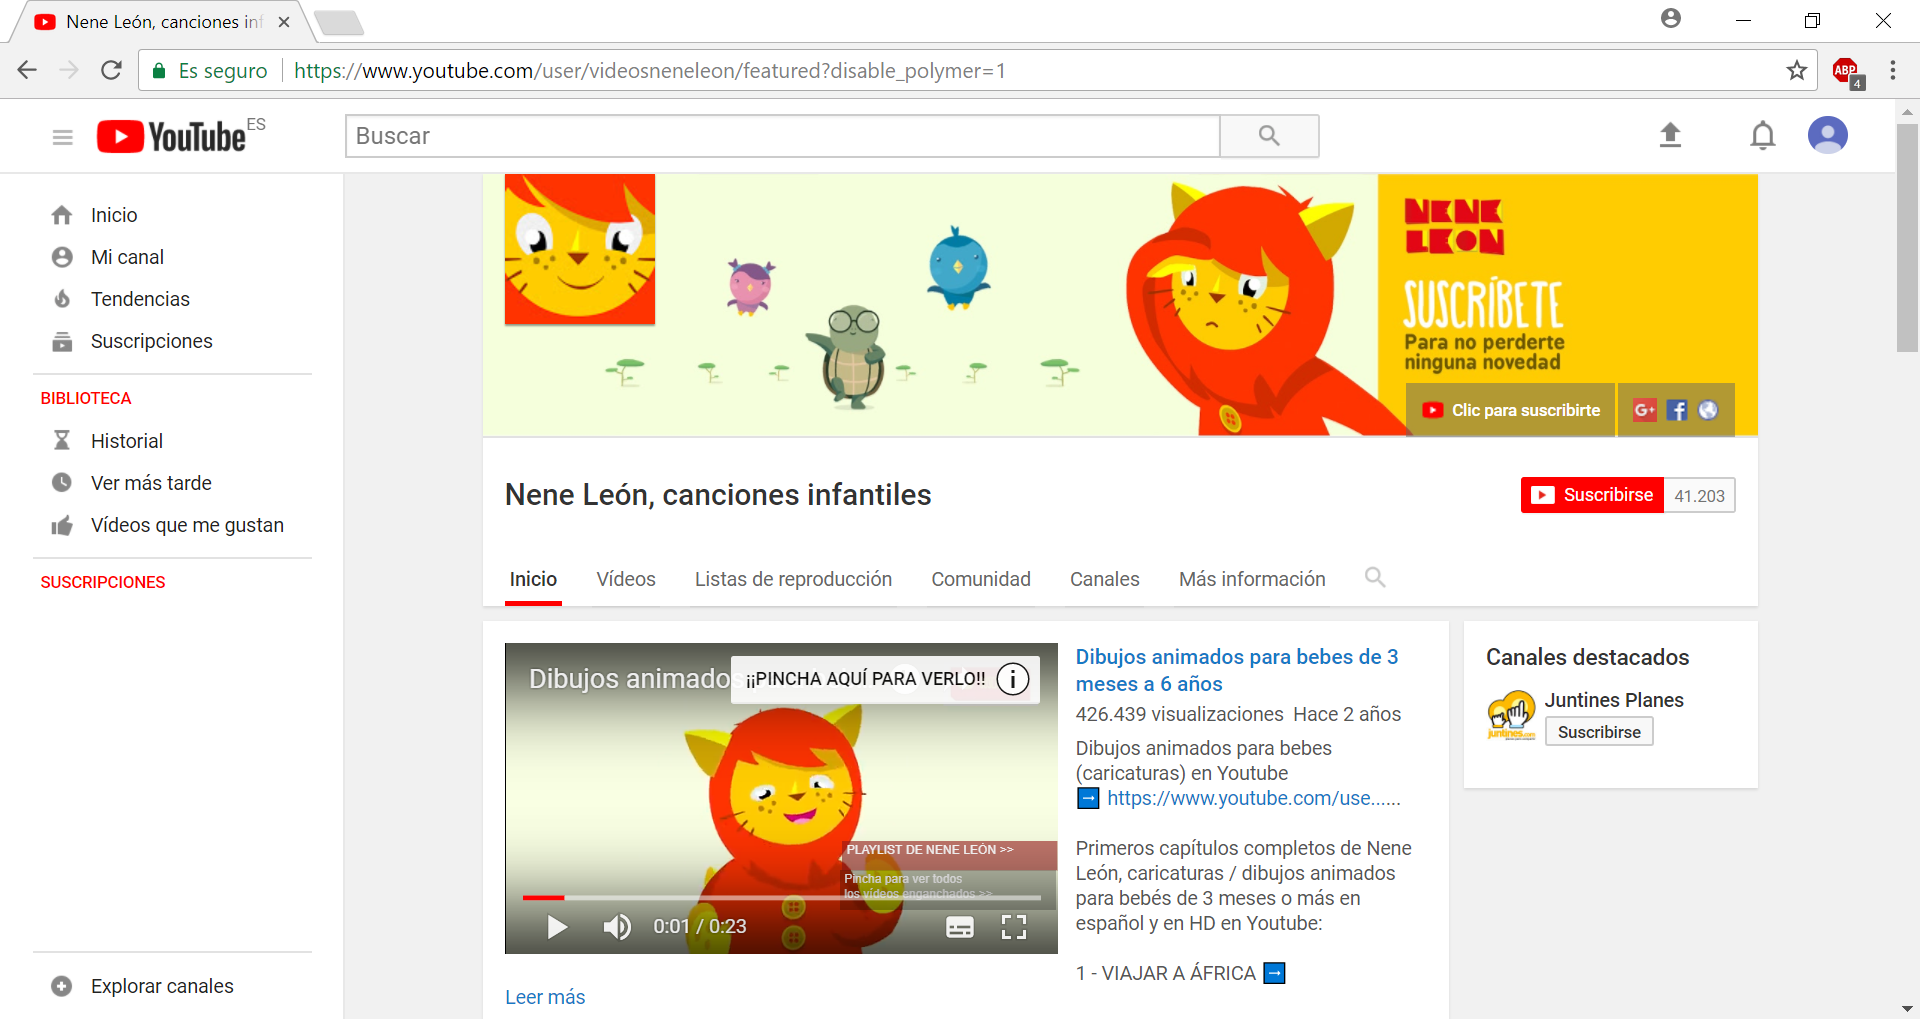Open the notifications bell icon

pos(1763,135)
